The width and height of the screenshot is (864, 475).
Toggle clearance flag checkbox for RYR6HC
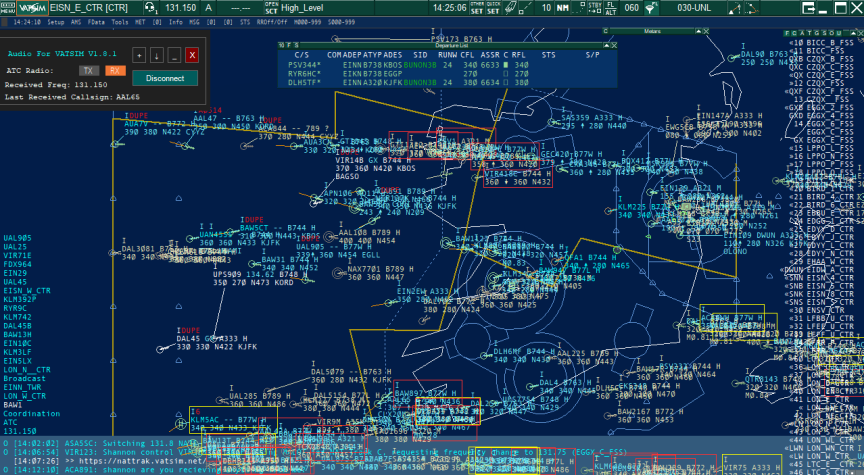[x=506, y=74]
